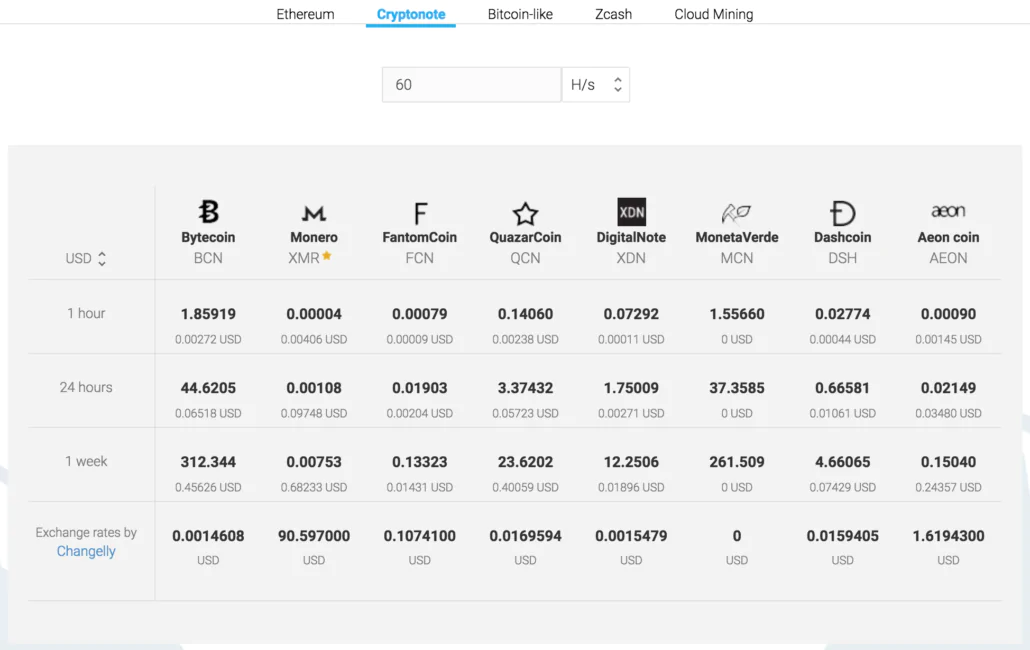The width and height of the screenshot is (1030, 650).
Task: Open the Bitcoin-like tab
Action: (520, 14)
